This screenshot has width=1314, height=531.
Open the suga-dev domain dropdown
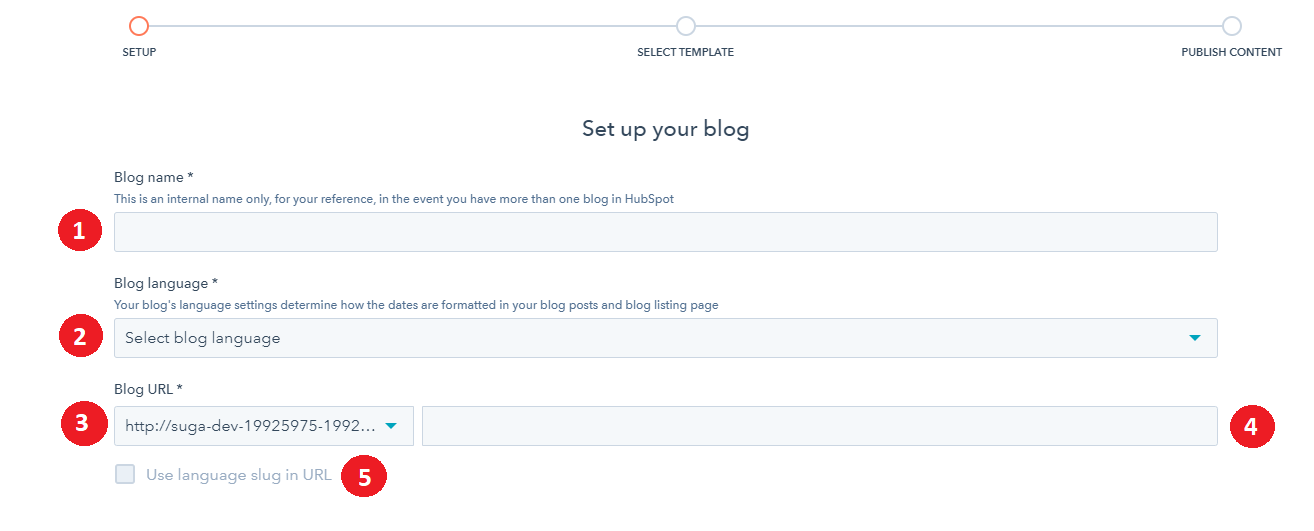point(250,426)
